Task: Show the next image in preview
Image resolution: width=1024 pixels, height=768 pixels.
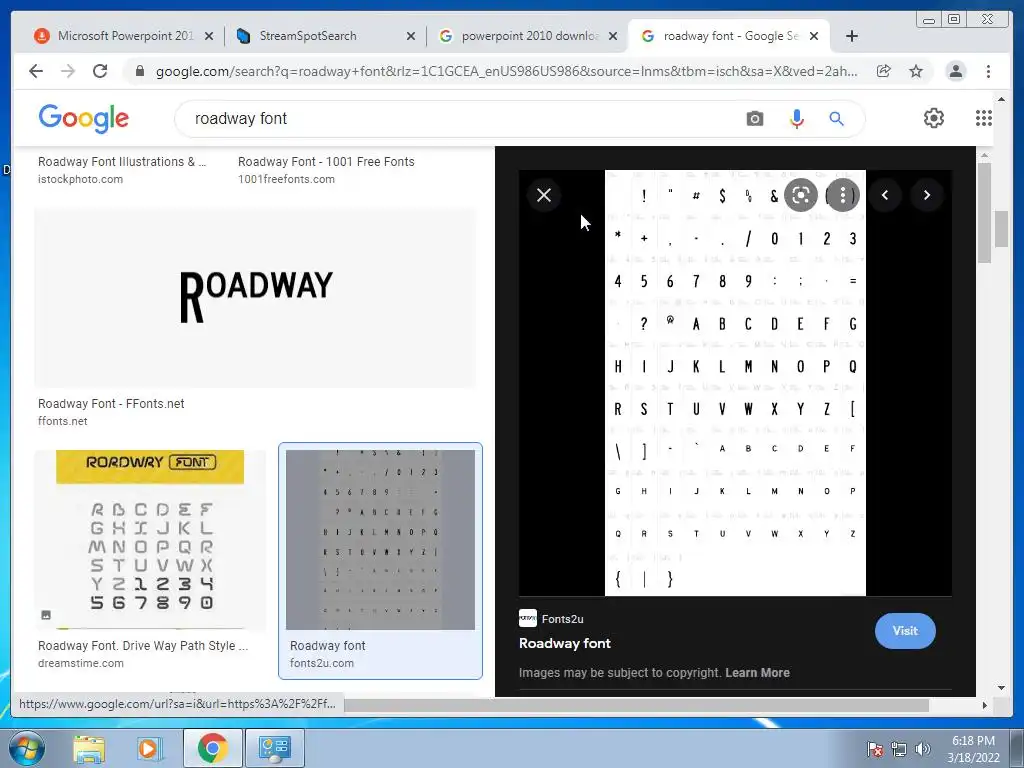Action: pyautogui.click(x=927, y=195)
